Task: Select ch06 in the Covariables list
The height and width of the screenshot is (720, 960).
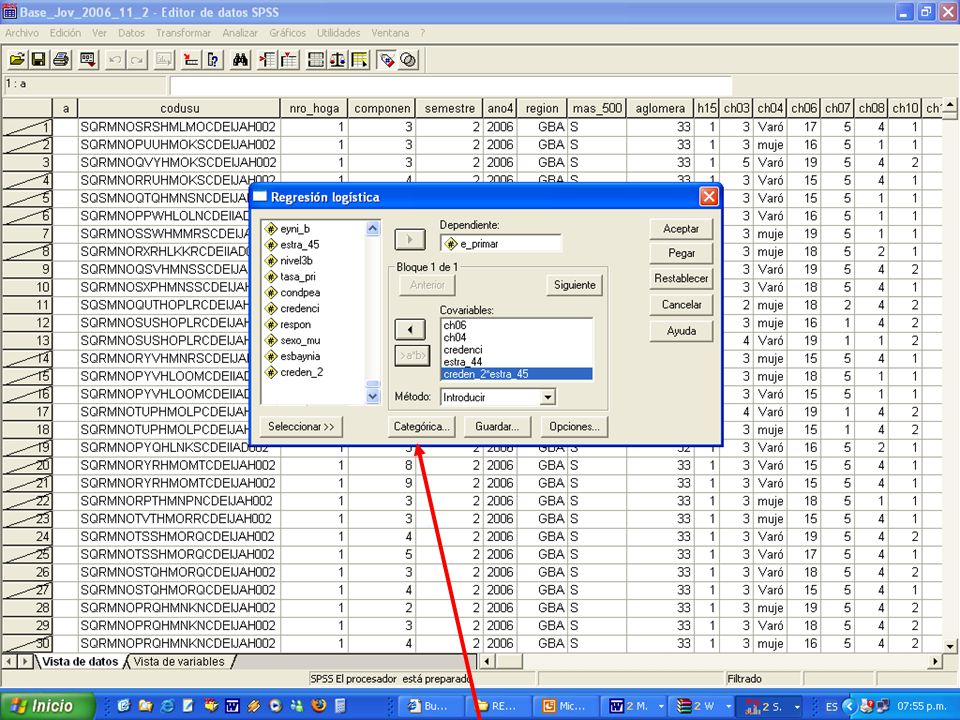Action: coord(516,325)
